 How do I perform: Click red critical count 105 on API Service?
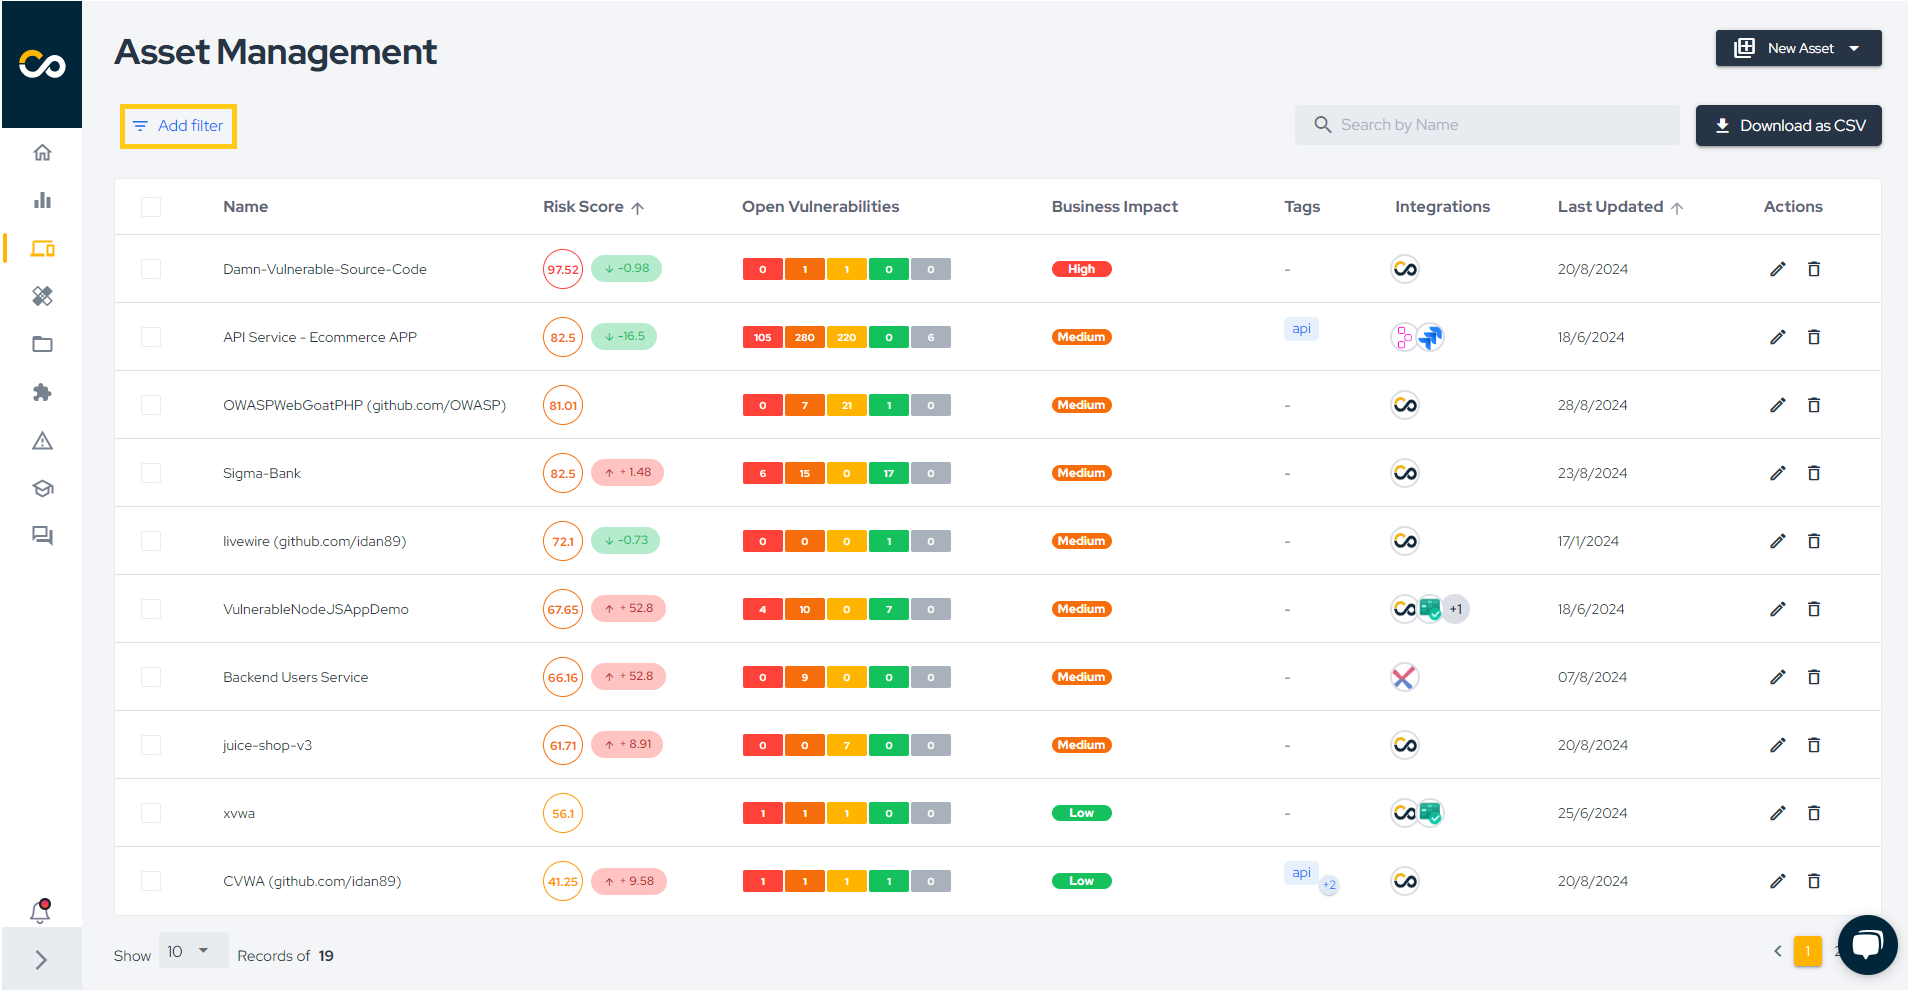pos(763,337)
